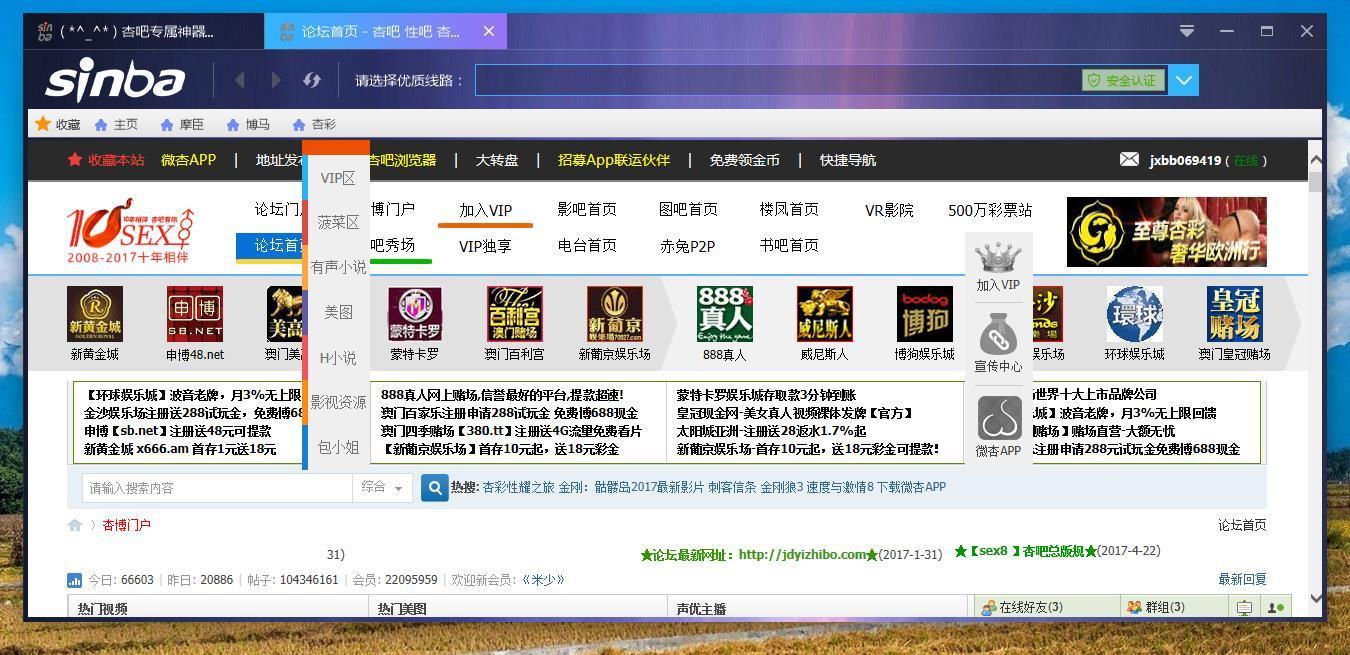Click the blue search magnifier button

[435, 488]
